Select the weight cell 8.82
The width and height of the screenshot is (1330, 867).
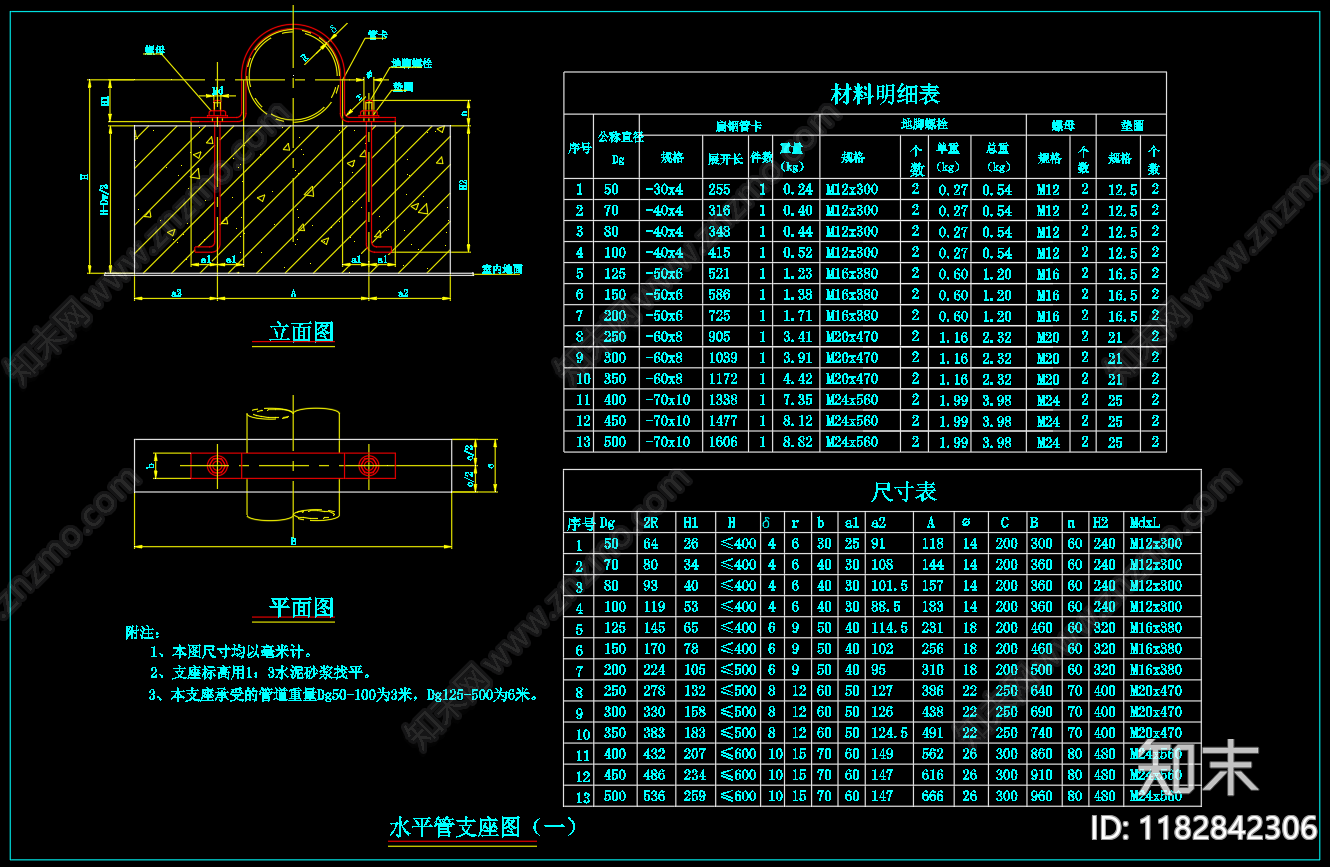pyautogui.click(x=797, y=441)
